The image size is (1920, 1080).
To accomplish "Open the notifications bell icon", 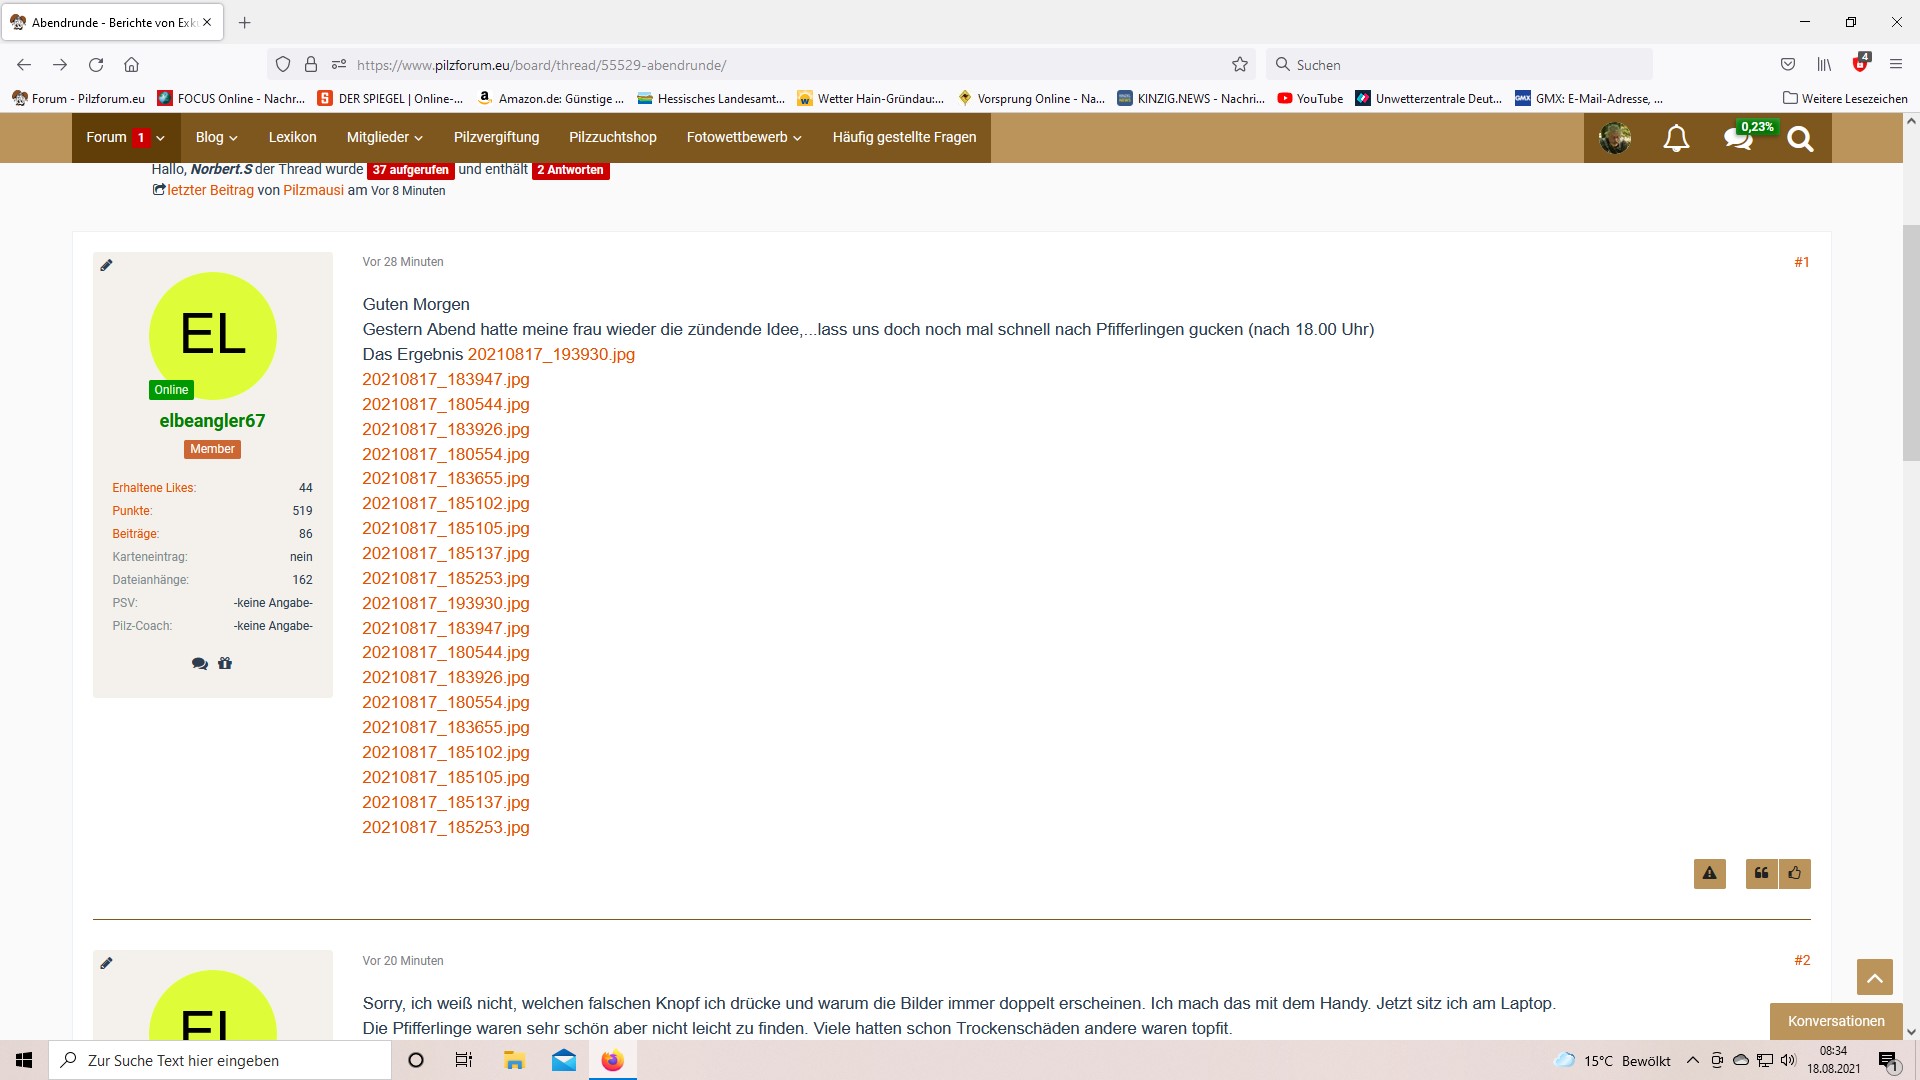I will 1676,138.
